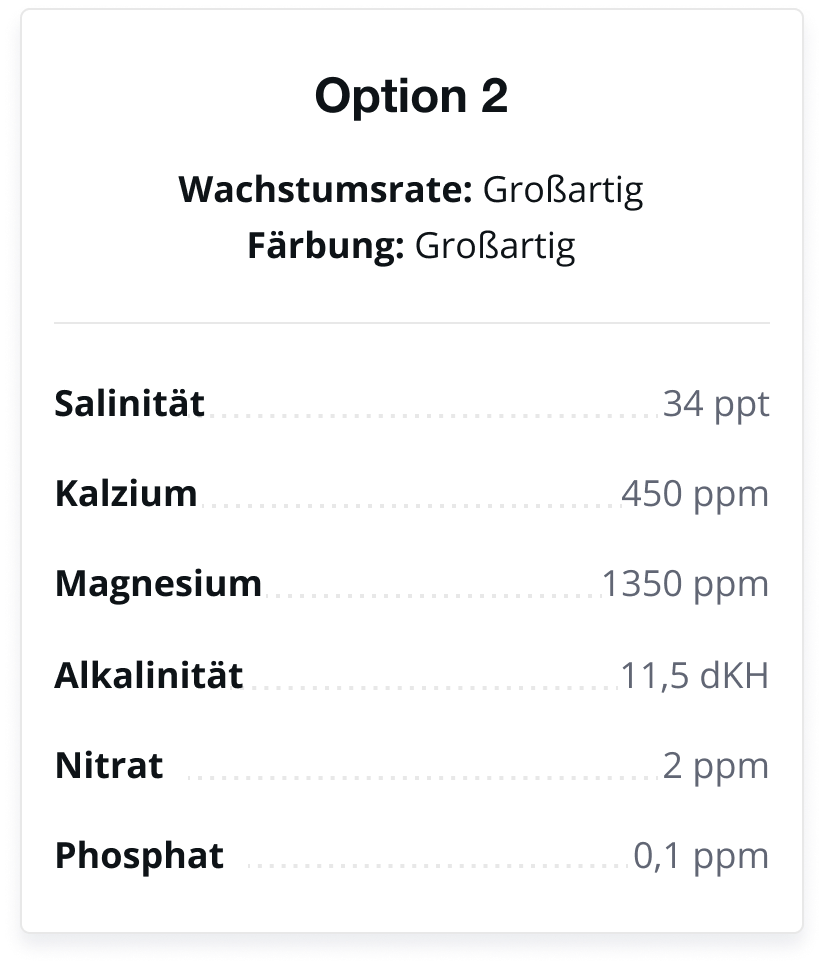Click the Phosphat parameter label
Image resolution: width=824 pixels, height=966 pixels.
[139, 856]
